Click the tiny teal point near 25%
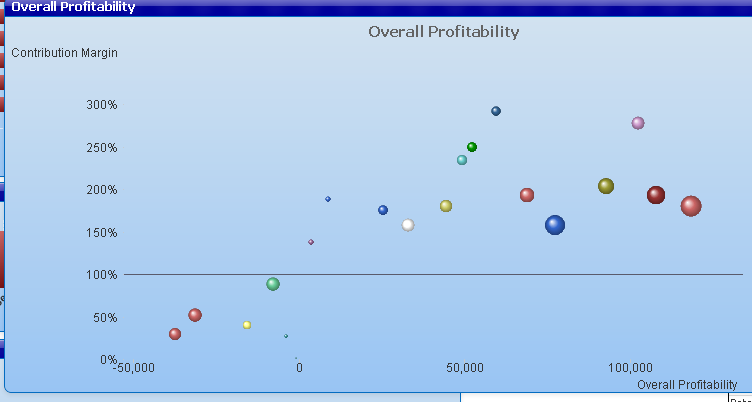Image resolution: width=752 pixels, height=402 pixels. (x=286, y=336)
